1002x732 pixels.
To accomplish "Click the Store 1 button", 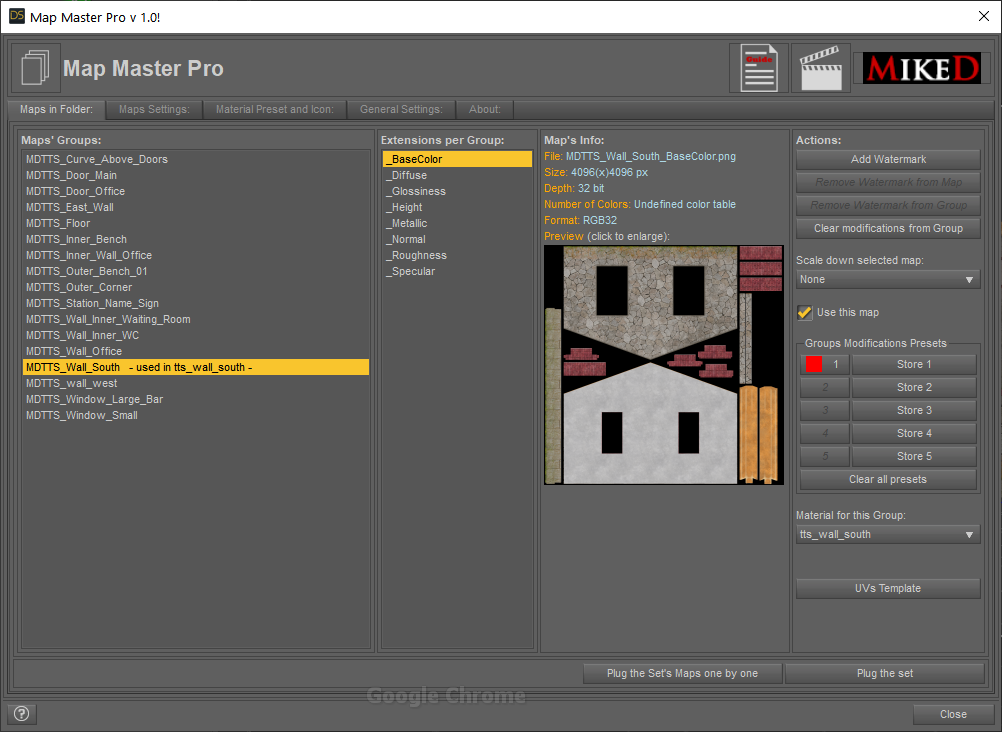I will point(914,364).
